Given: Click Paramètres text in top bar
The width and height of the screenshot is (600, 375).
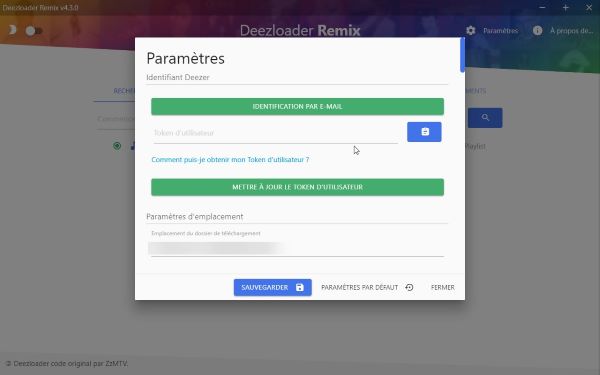Looking at the screenshot, I should (500, 31).
